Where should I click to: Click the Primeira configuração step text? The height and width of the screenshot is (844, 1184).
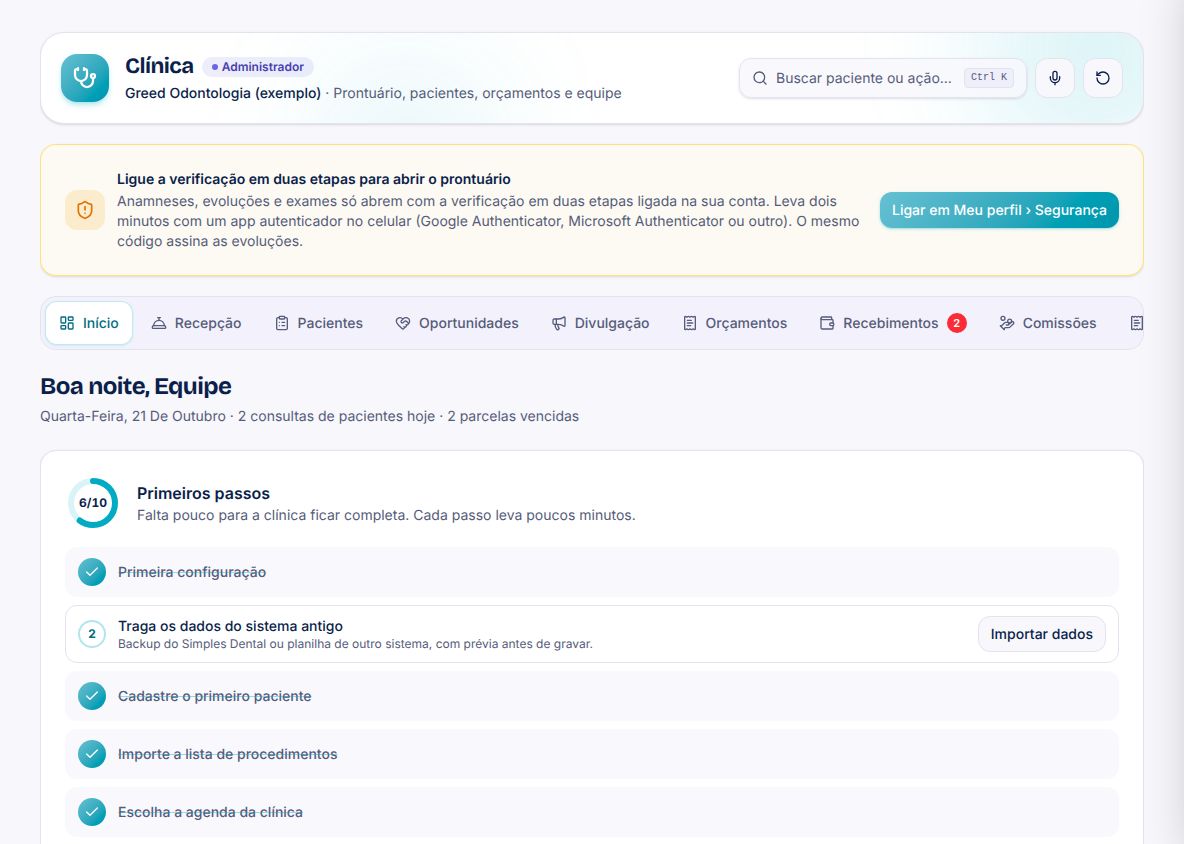(x=192, y=572)
